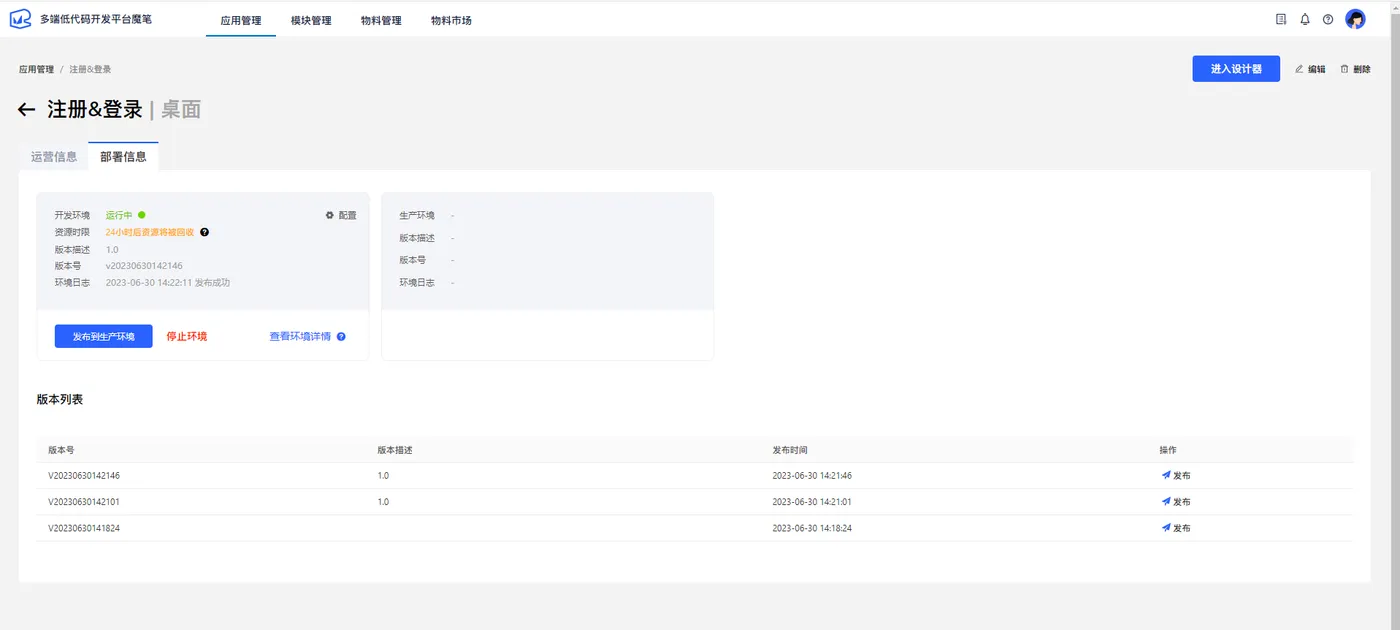Select the 部署信息 tab
Screen dimensions: 1400x630
pos(123,157)
